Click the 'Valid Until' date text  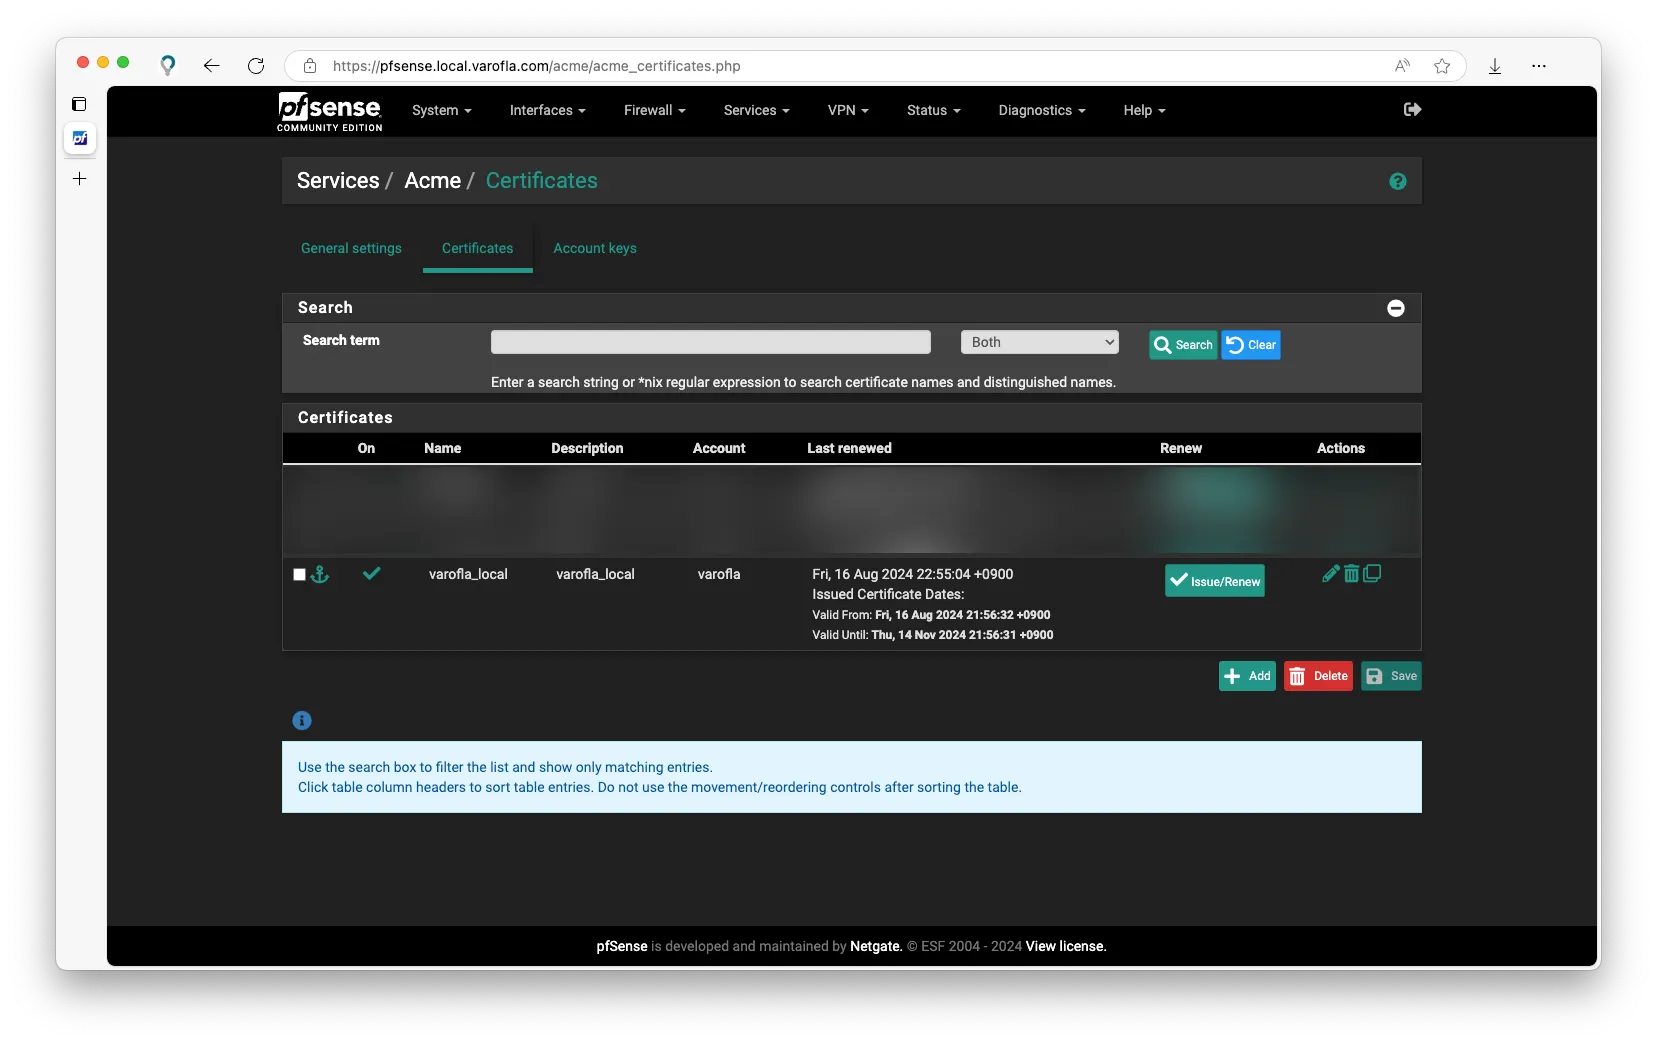point(933,635)
